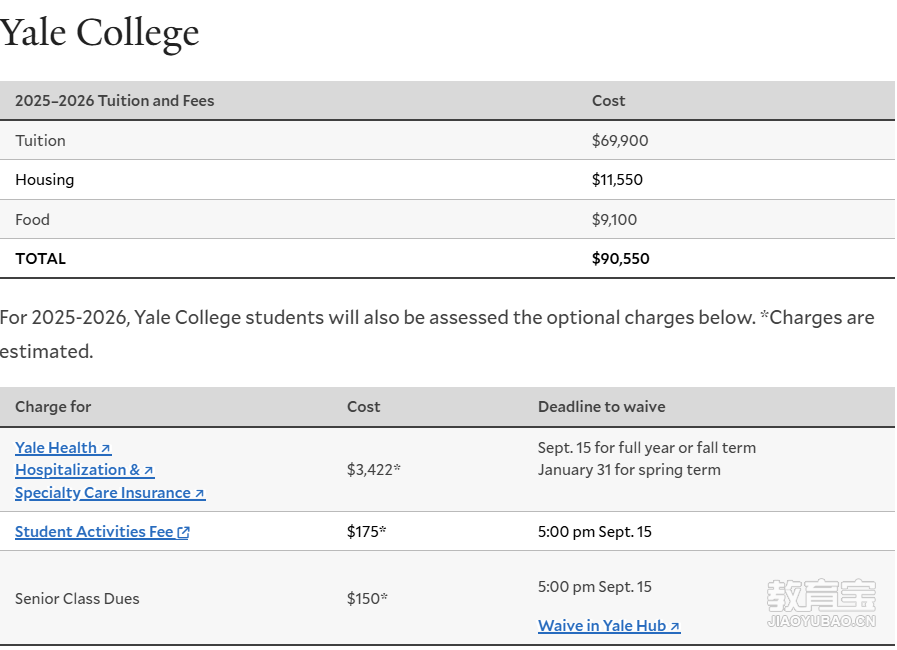Viewport: 897px width, 650px height.
Task: Select the Food cost $9,100
Action: click(614, 220)
